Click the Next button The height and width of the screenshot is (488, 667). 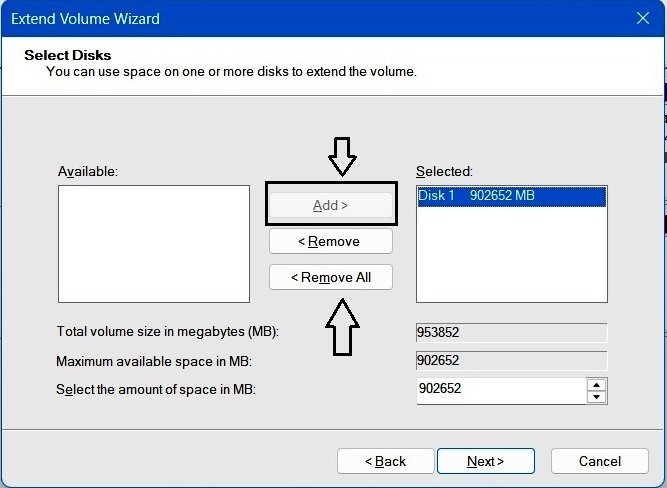[x=486, y=461]
